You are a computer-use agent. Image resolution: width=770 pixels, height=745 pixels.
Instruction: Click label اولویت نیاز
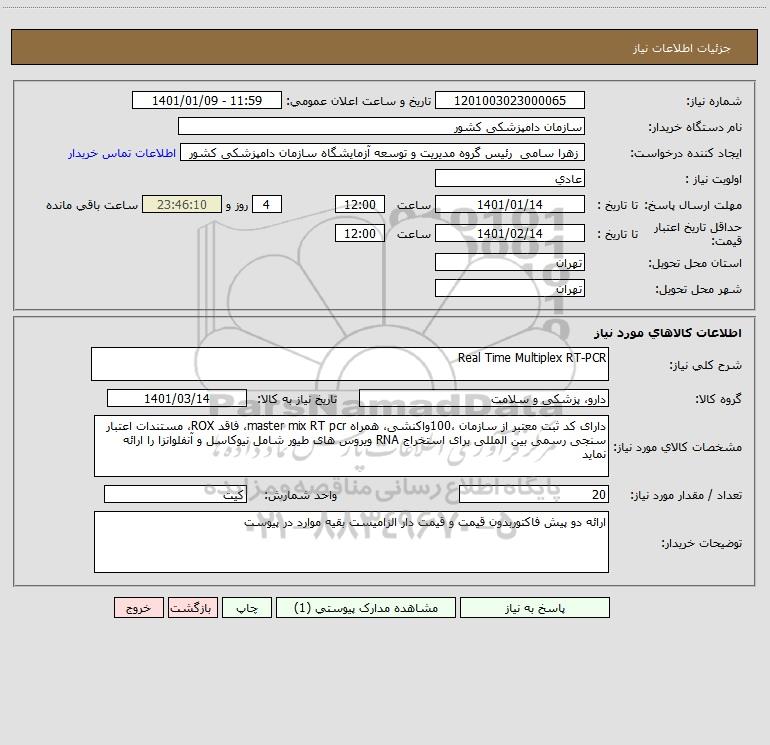coord(714,179)
